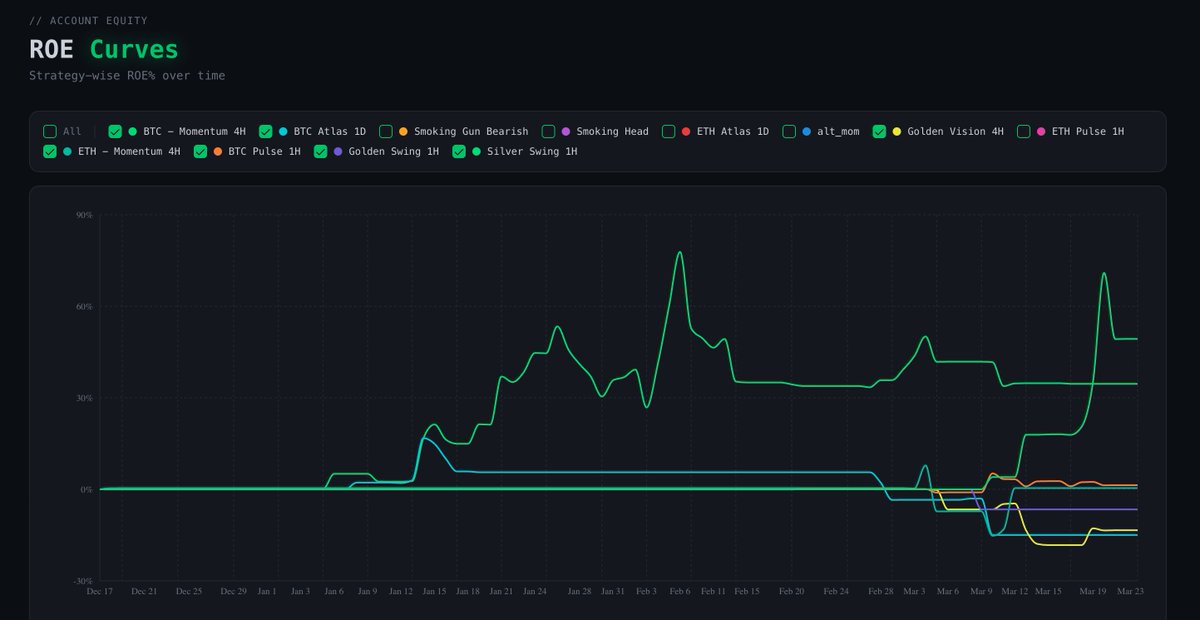Click the green dot beside Silver Swing 1H
This screenshot has width=1200, height=620.
point(476,151)
